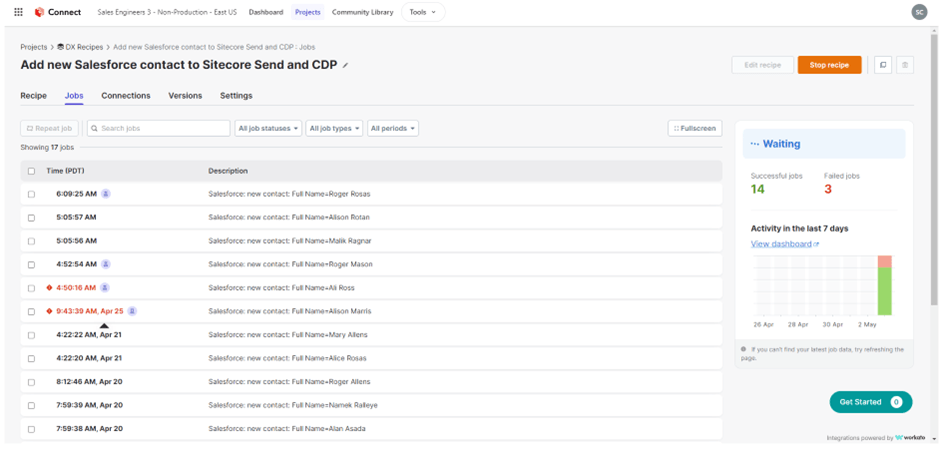Click the DX Recipes breadcrumb link
Screen dimensions: 944x449
[x=80, y=47]
